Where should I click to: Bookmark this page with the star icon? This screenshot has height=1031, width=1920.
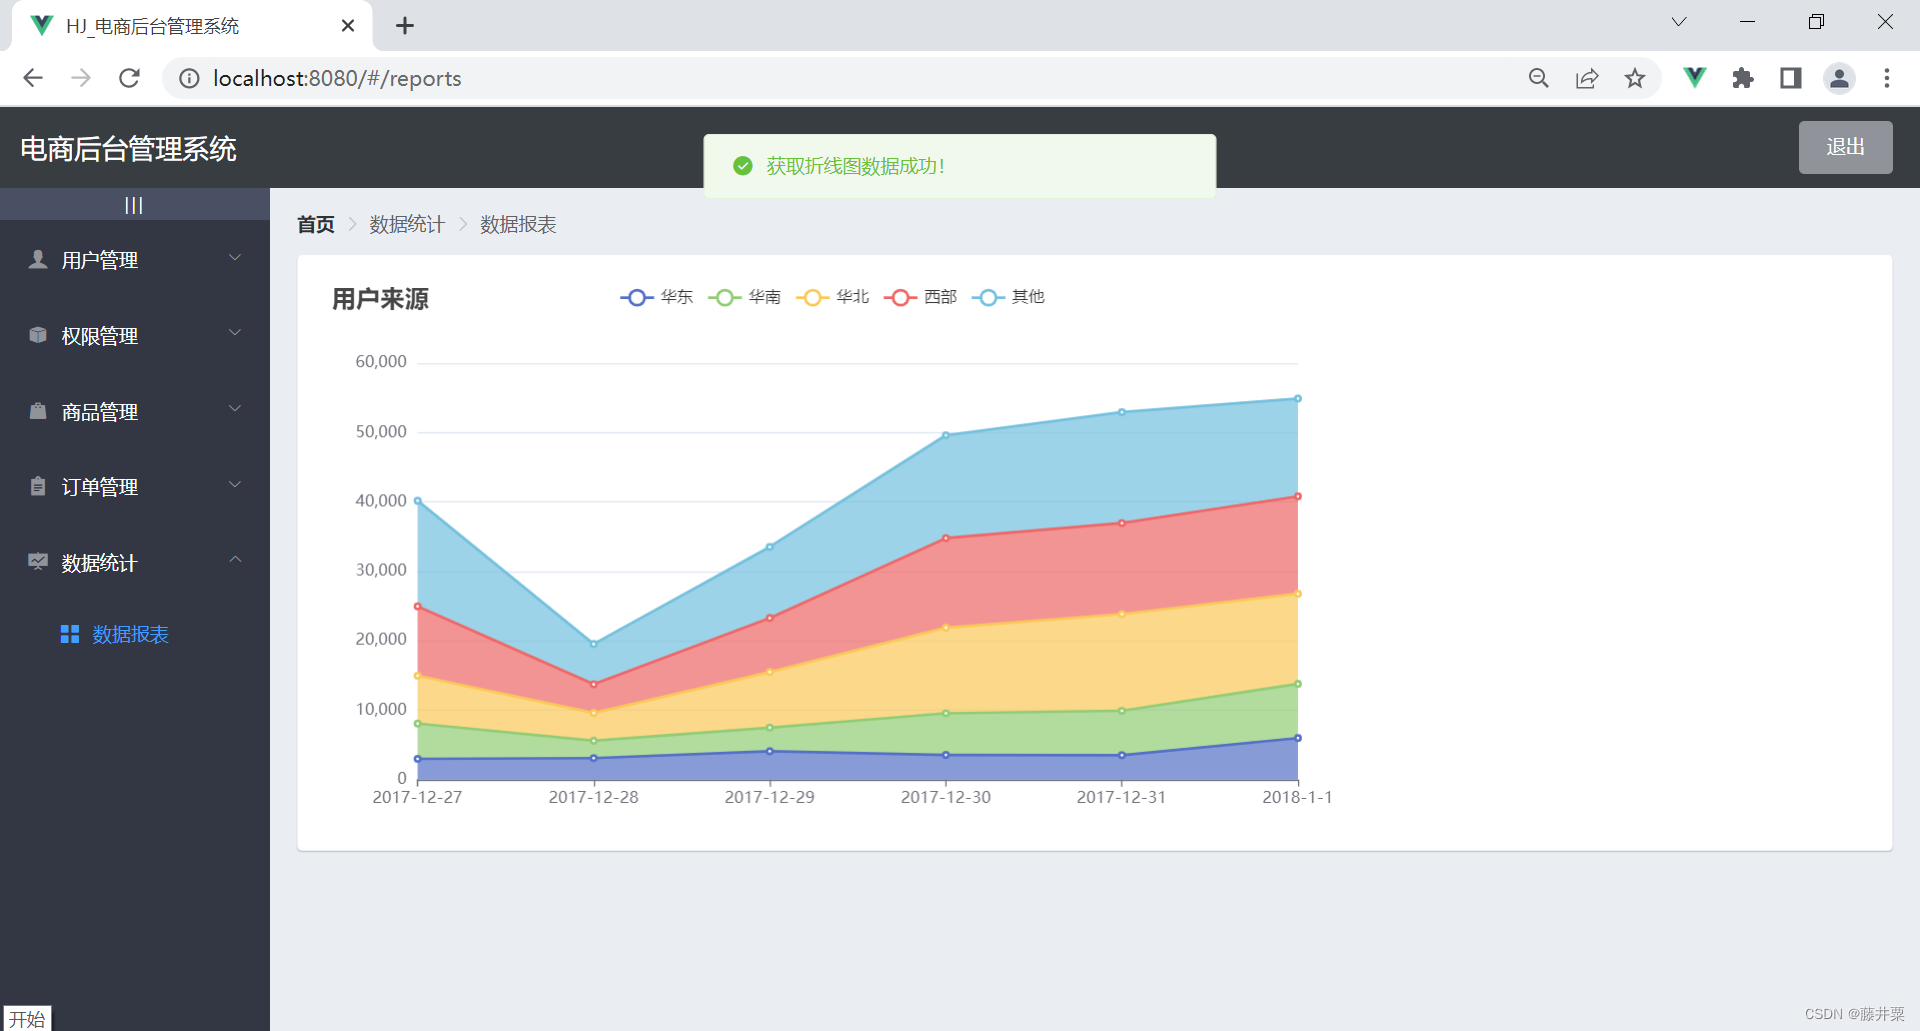coord(1635,78)
